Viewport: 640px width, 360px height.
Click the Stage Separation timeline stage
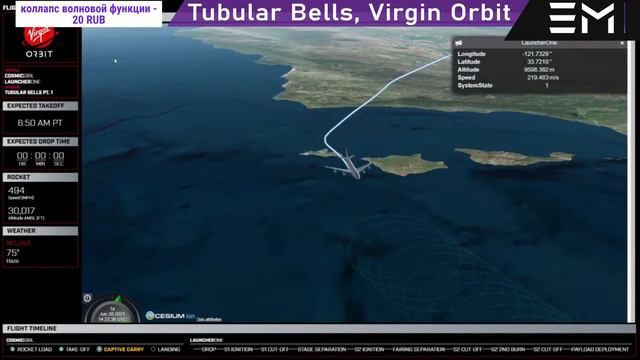point(322,349)
